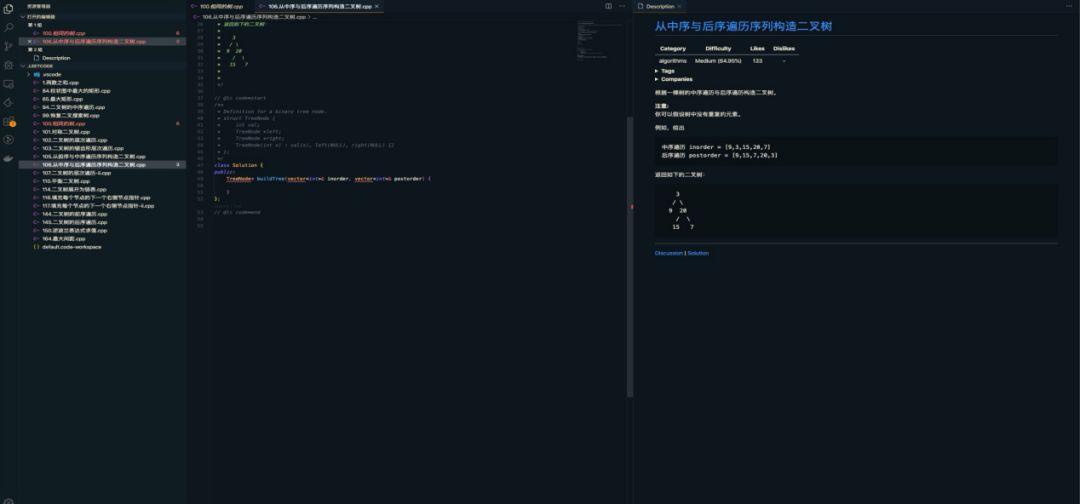Image resolution: width=1080 pixels, height=504 pixels.
Task: Open More Actions in Description panel group
Action: tap(1068, 6)
